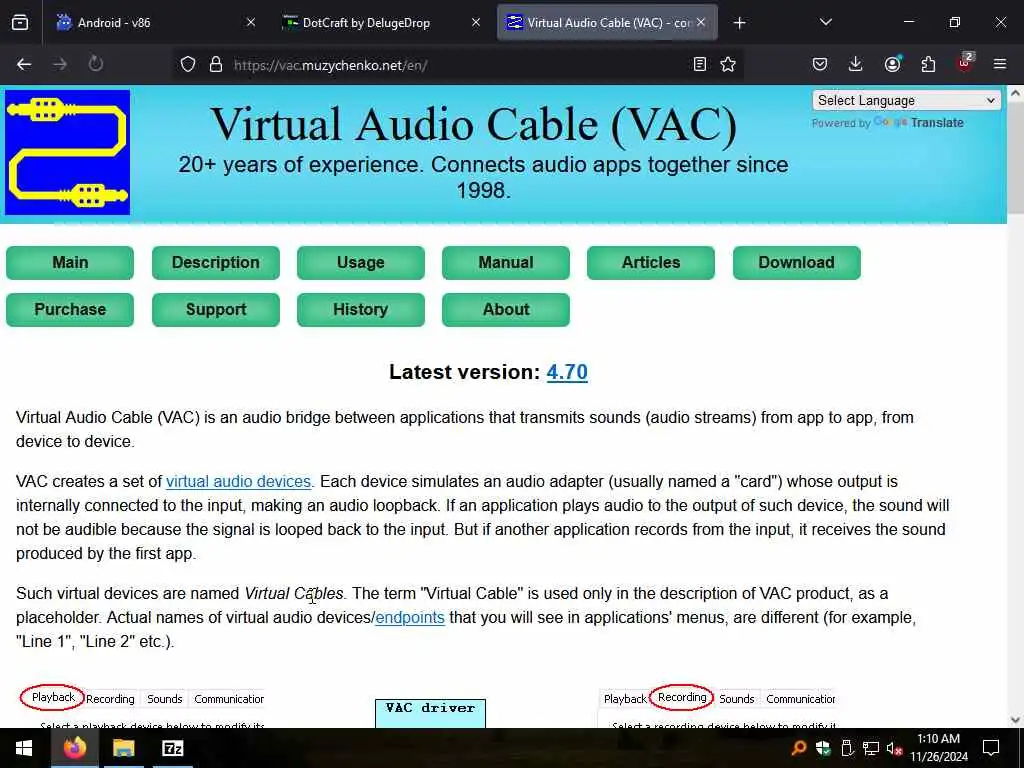The width and height of the screenshot is (1024, 768).
Task: Open the Description page
Action: (x=216, y=263)
